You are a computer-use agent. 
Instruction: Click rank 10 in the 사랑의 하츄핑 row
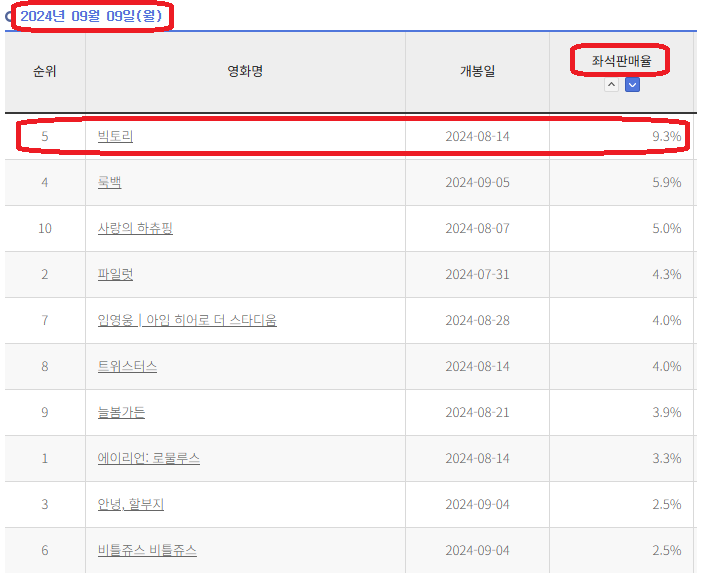click(45, 228)
